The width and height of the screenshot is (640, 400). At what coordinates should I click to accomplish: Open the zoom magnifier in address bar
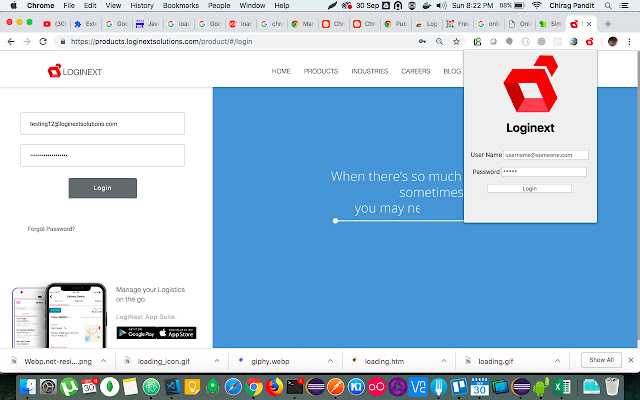pyautogui.click(x=439, y=42)
